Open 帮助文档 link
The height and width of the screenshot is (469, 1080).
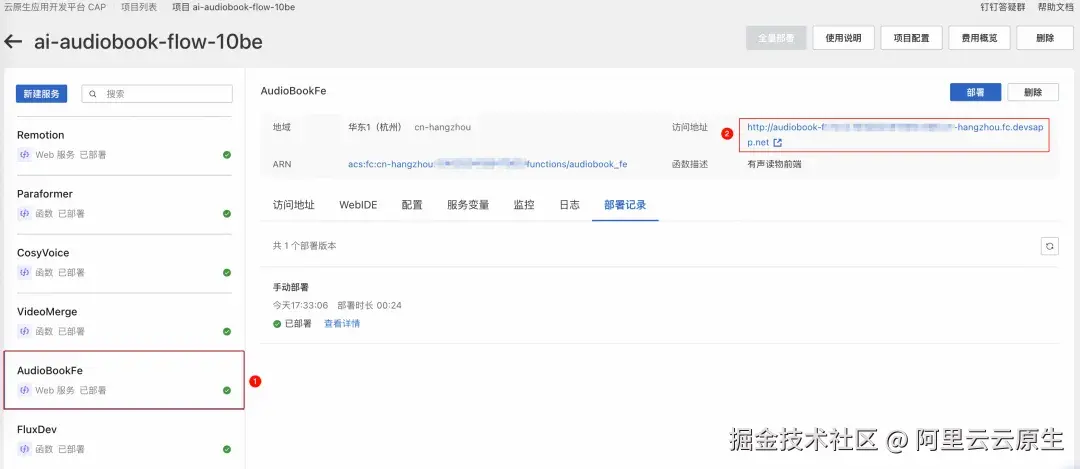(x=1056, y=7)
